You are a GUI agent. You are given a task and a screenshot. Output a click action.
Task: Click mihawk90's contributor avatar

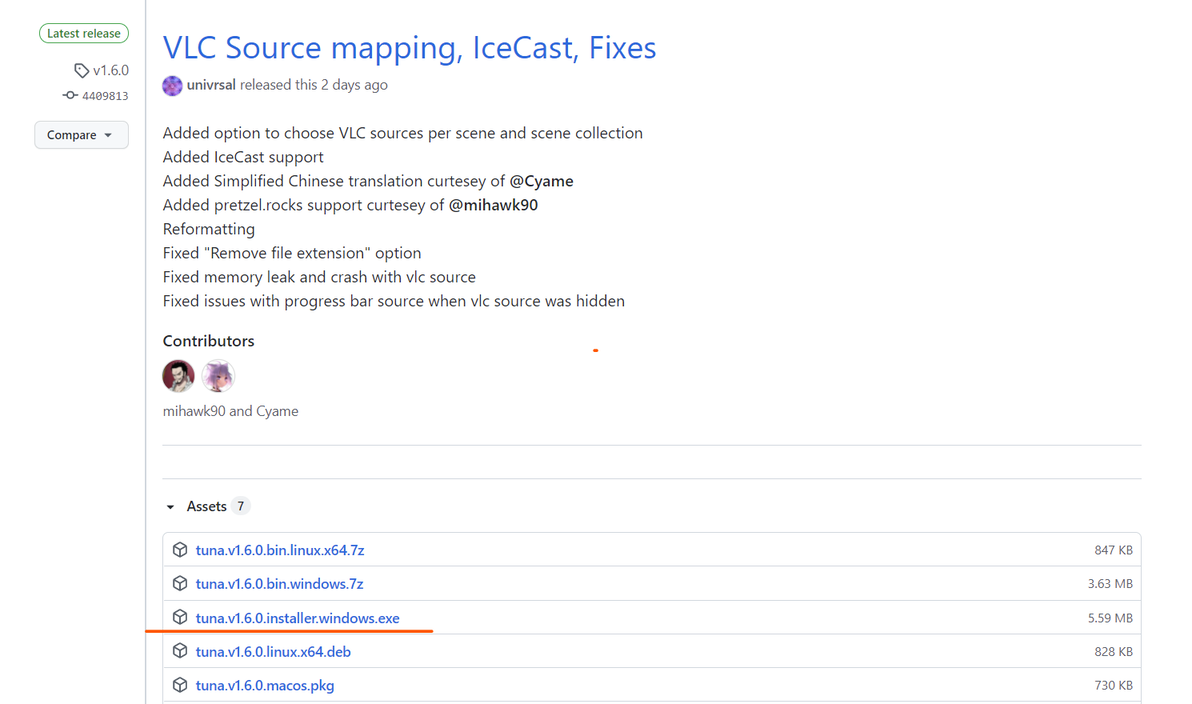[x=178, y=376]
